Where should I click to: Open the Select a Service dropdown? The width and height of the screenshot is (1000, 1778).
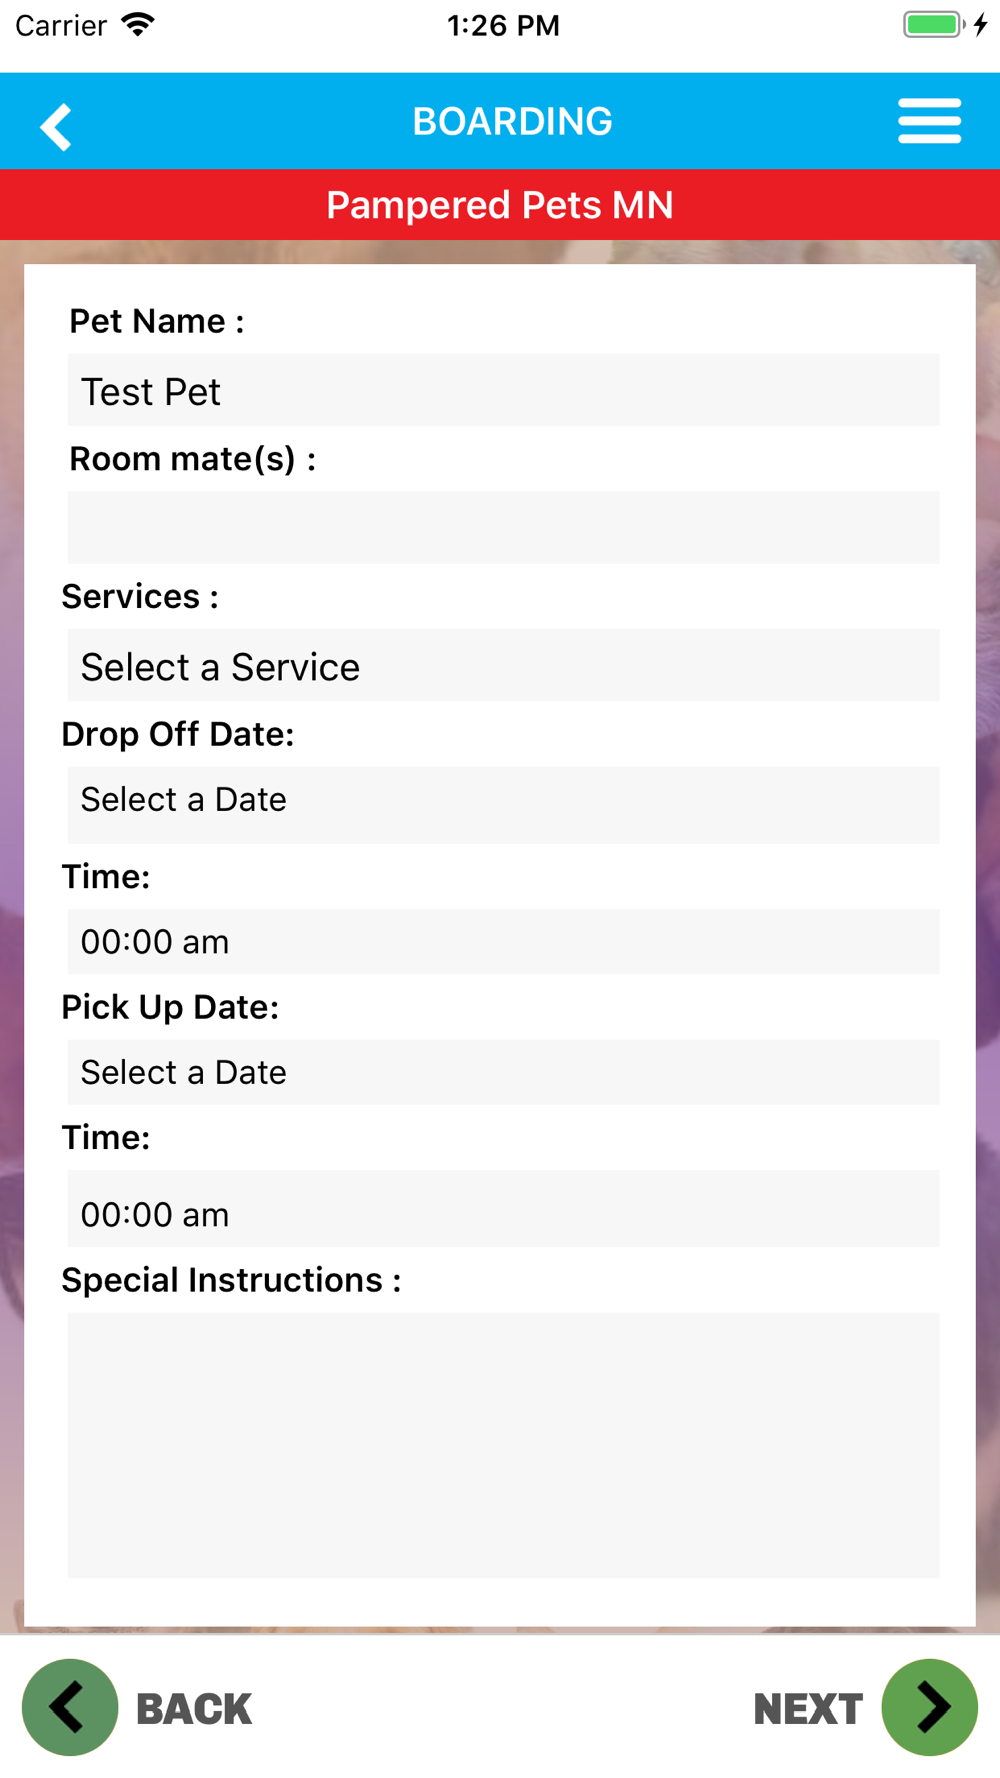(503, 666)
